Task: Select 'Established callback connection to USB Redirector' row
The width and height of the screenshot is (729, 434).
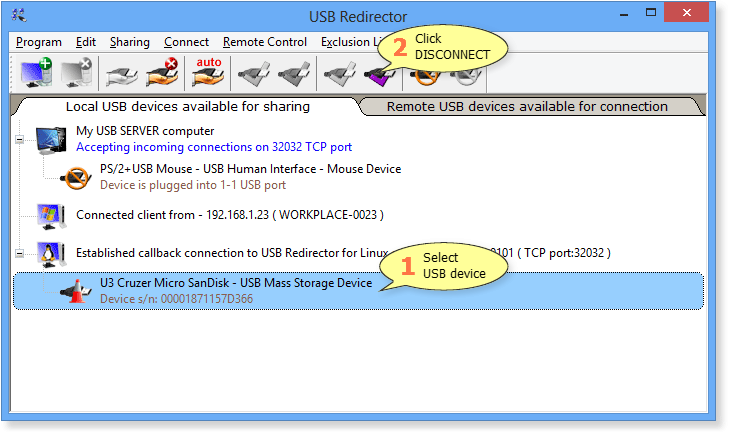Action: point(343,253)
